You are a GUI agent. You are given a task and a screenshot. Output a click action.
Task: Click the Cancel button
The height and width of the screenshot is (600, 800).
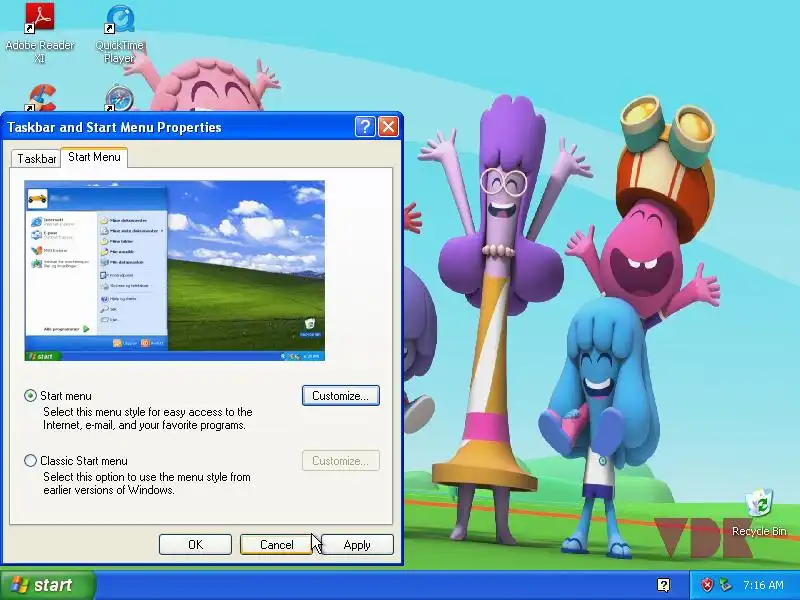pyautogui.click(x=277, y=544)
